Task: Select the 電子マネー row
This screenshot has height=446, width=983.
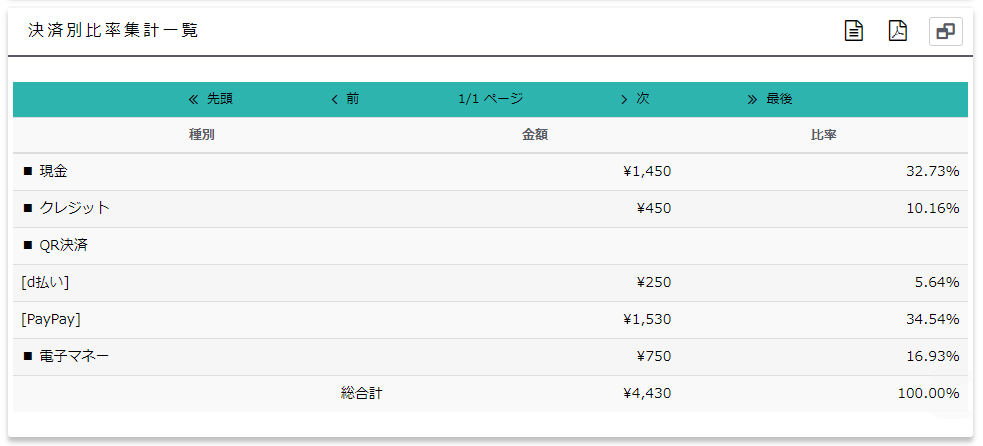Action: point(490,357)
